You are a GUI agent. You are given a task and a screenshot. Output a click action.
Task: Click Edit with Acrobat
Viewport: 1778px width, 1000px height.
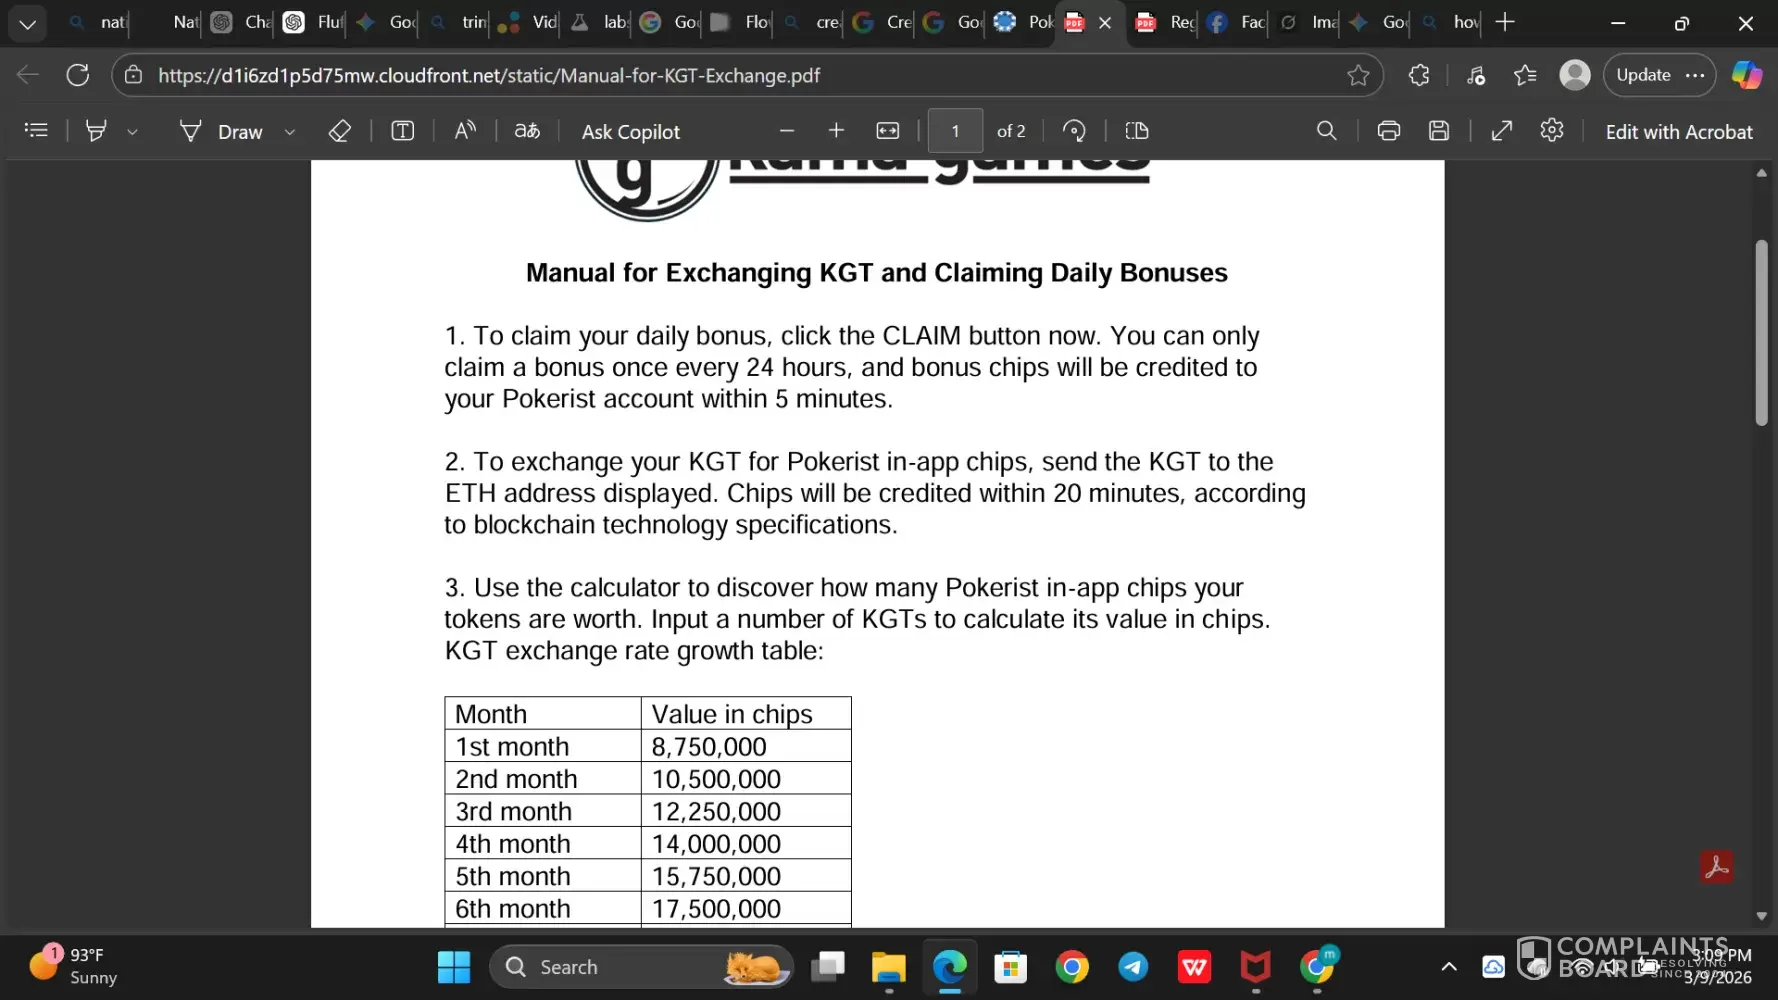pyautogui.click(x=1678, y=132)
